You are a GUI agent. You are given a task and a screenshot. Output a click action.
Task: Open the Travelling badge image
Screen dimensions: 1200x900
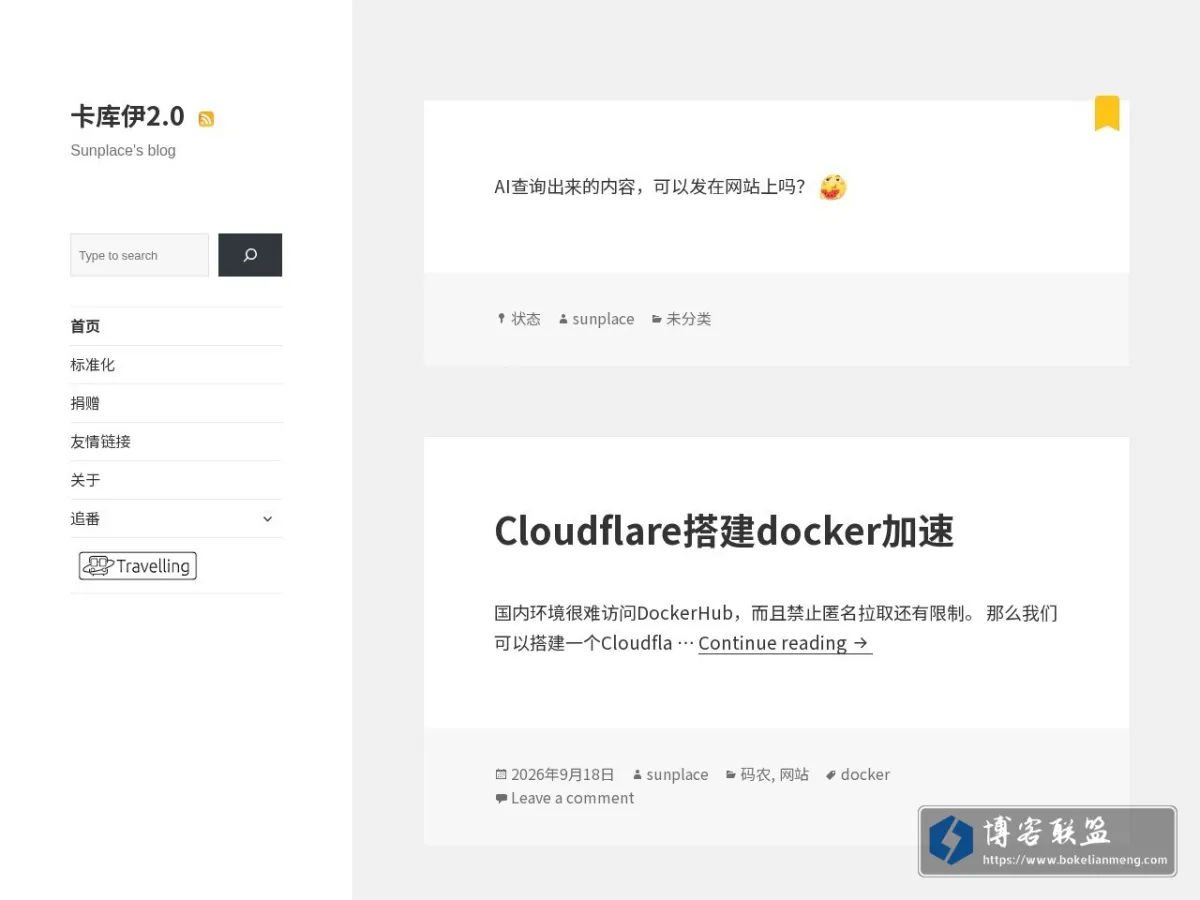coord(138,566)
